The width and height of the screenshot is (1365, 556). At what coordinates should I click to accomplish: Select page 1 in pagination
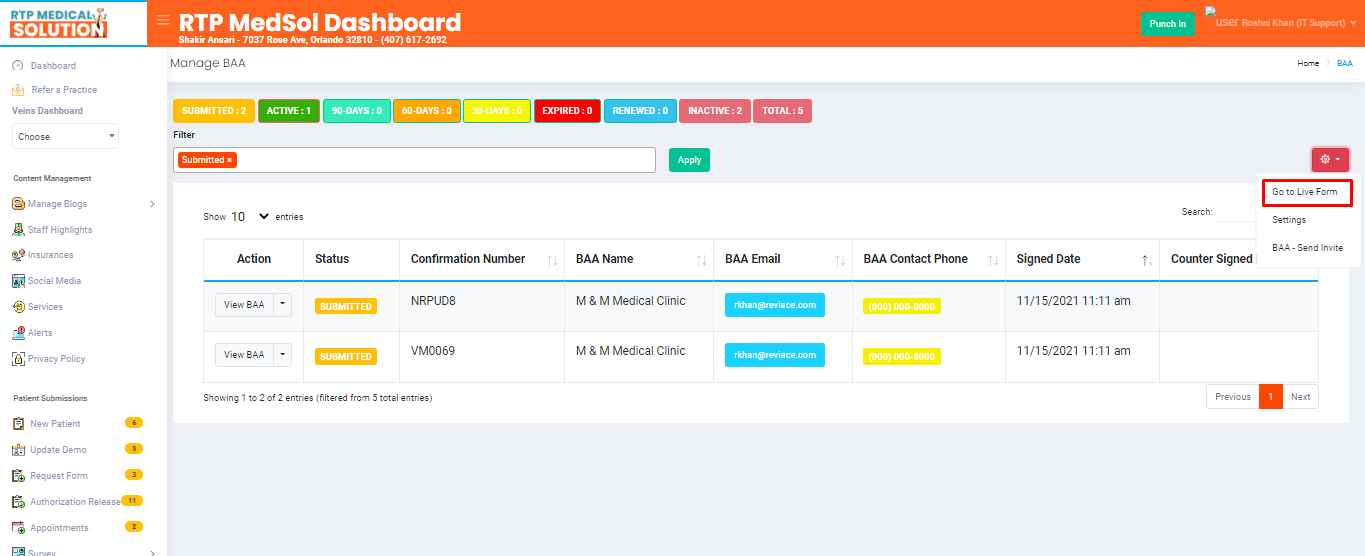(x=1271, y=397)
